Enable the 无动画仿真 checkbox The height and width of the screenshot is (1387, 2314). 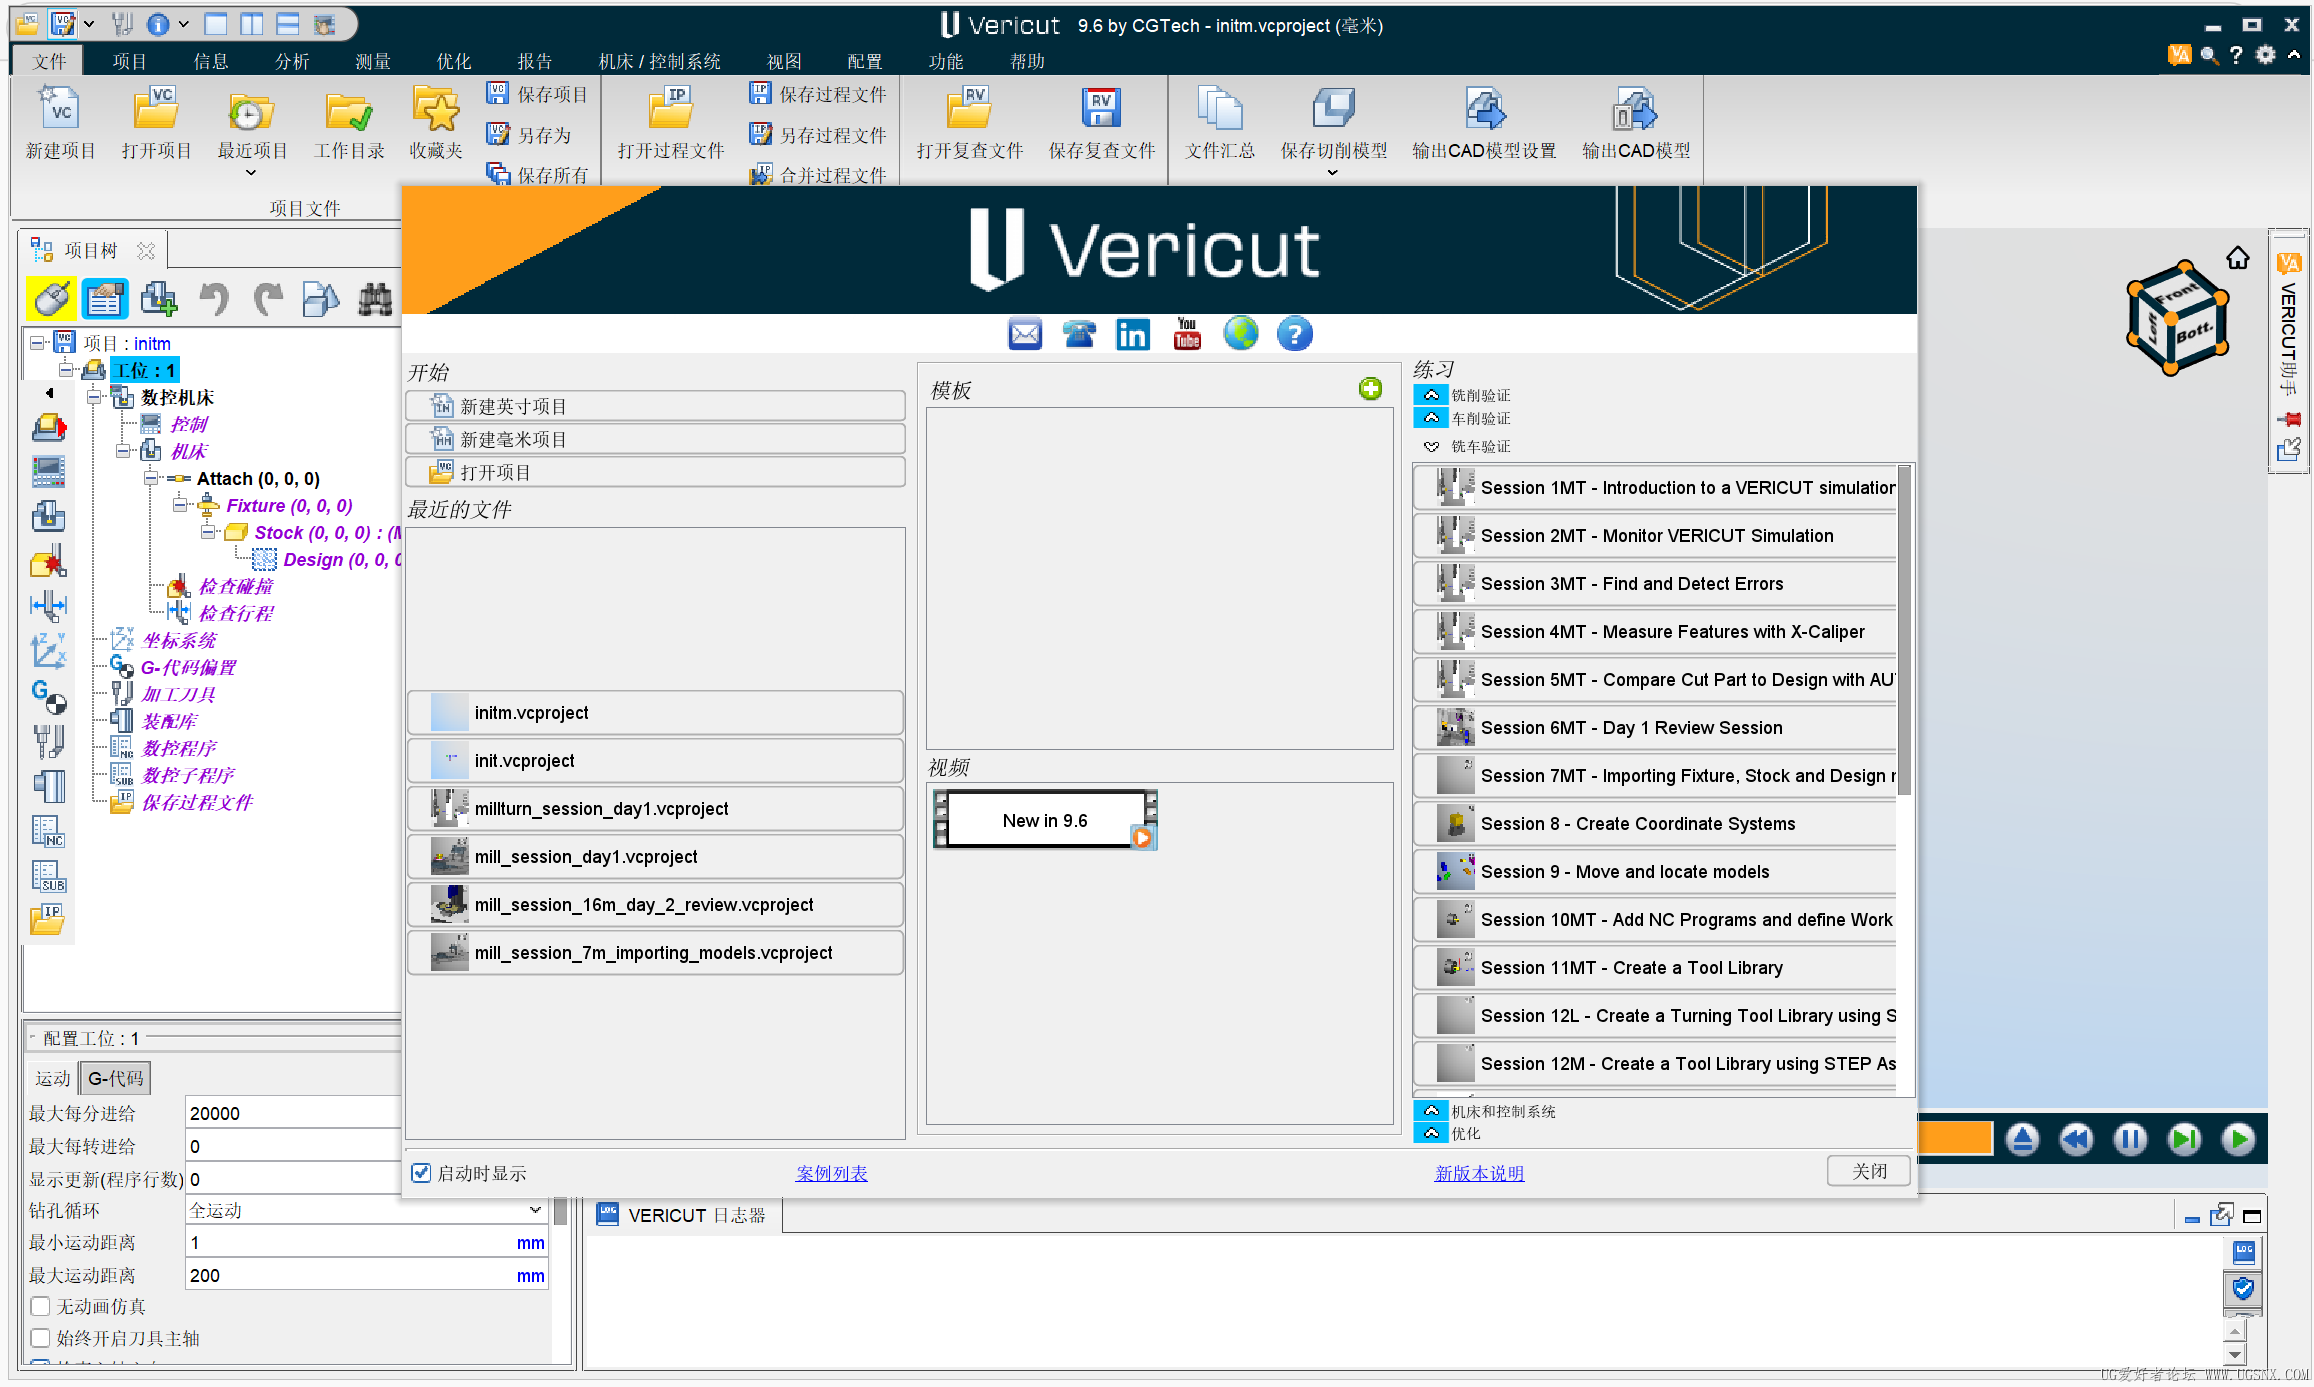[41, 1306]
